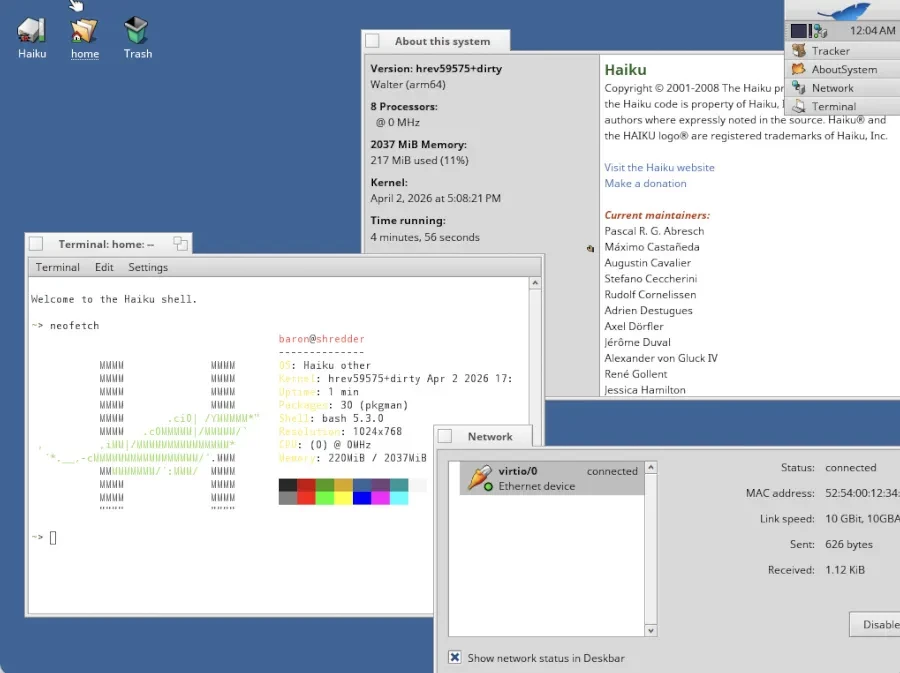This screenshot has width=900, height=673.
Task: Click the Terminal window zoom box
Action: tap(180, 243)
